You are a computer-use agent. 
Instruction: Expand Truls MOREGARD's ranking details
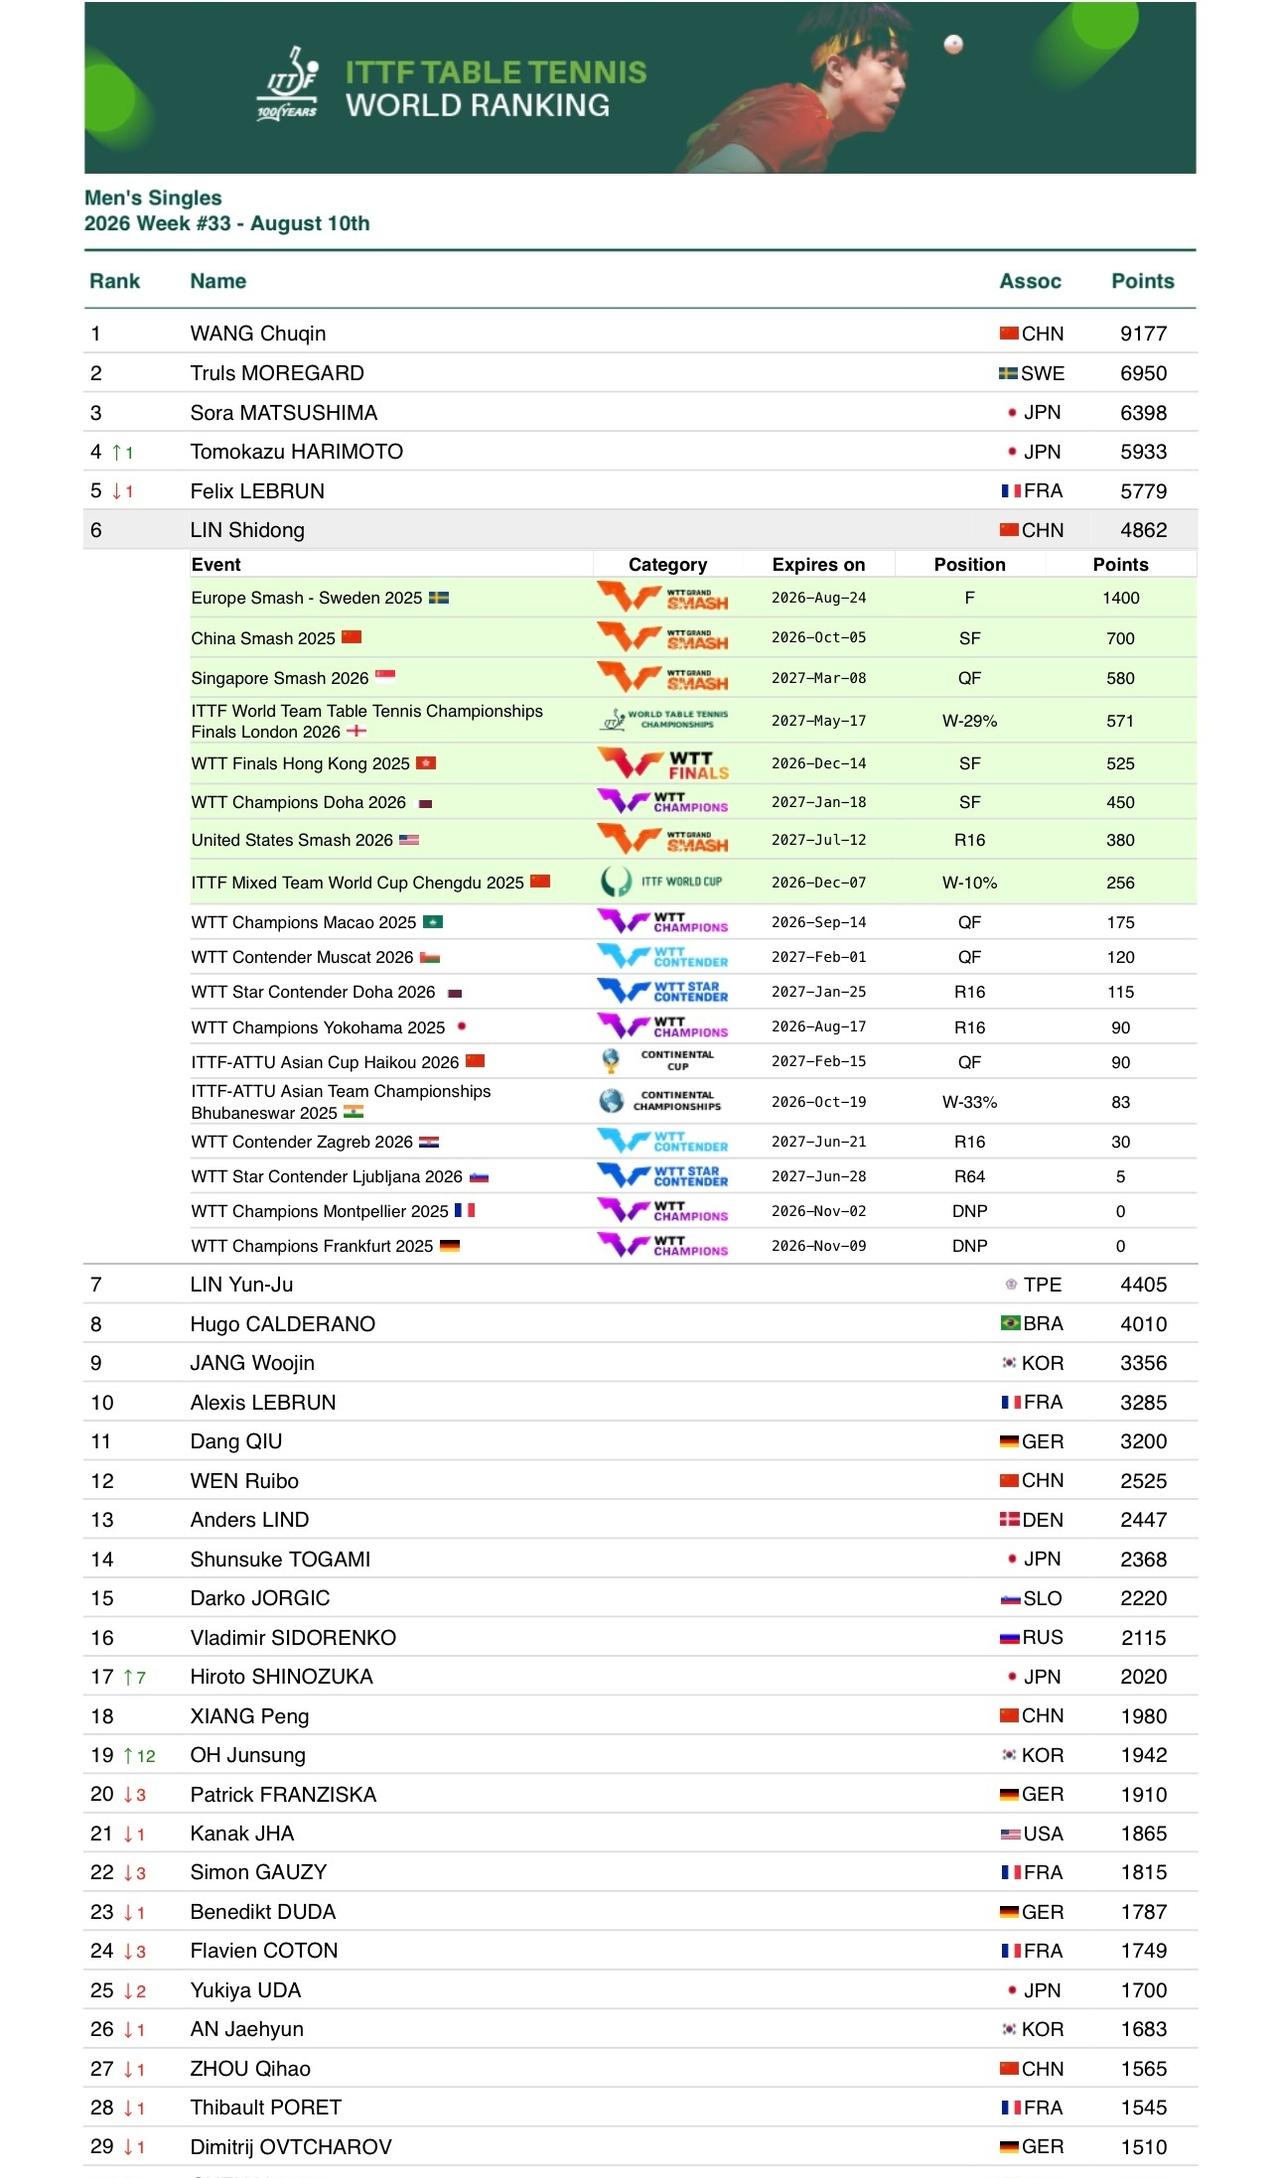pyautogui.click(x=640, y=373)
